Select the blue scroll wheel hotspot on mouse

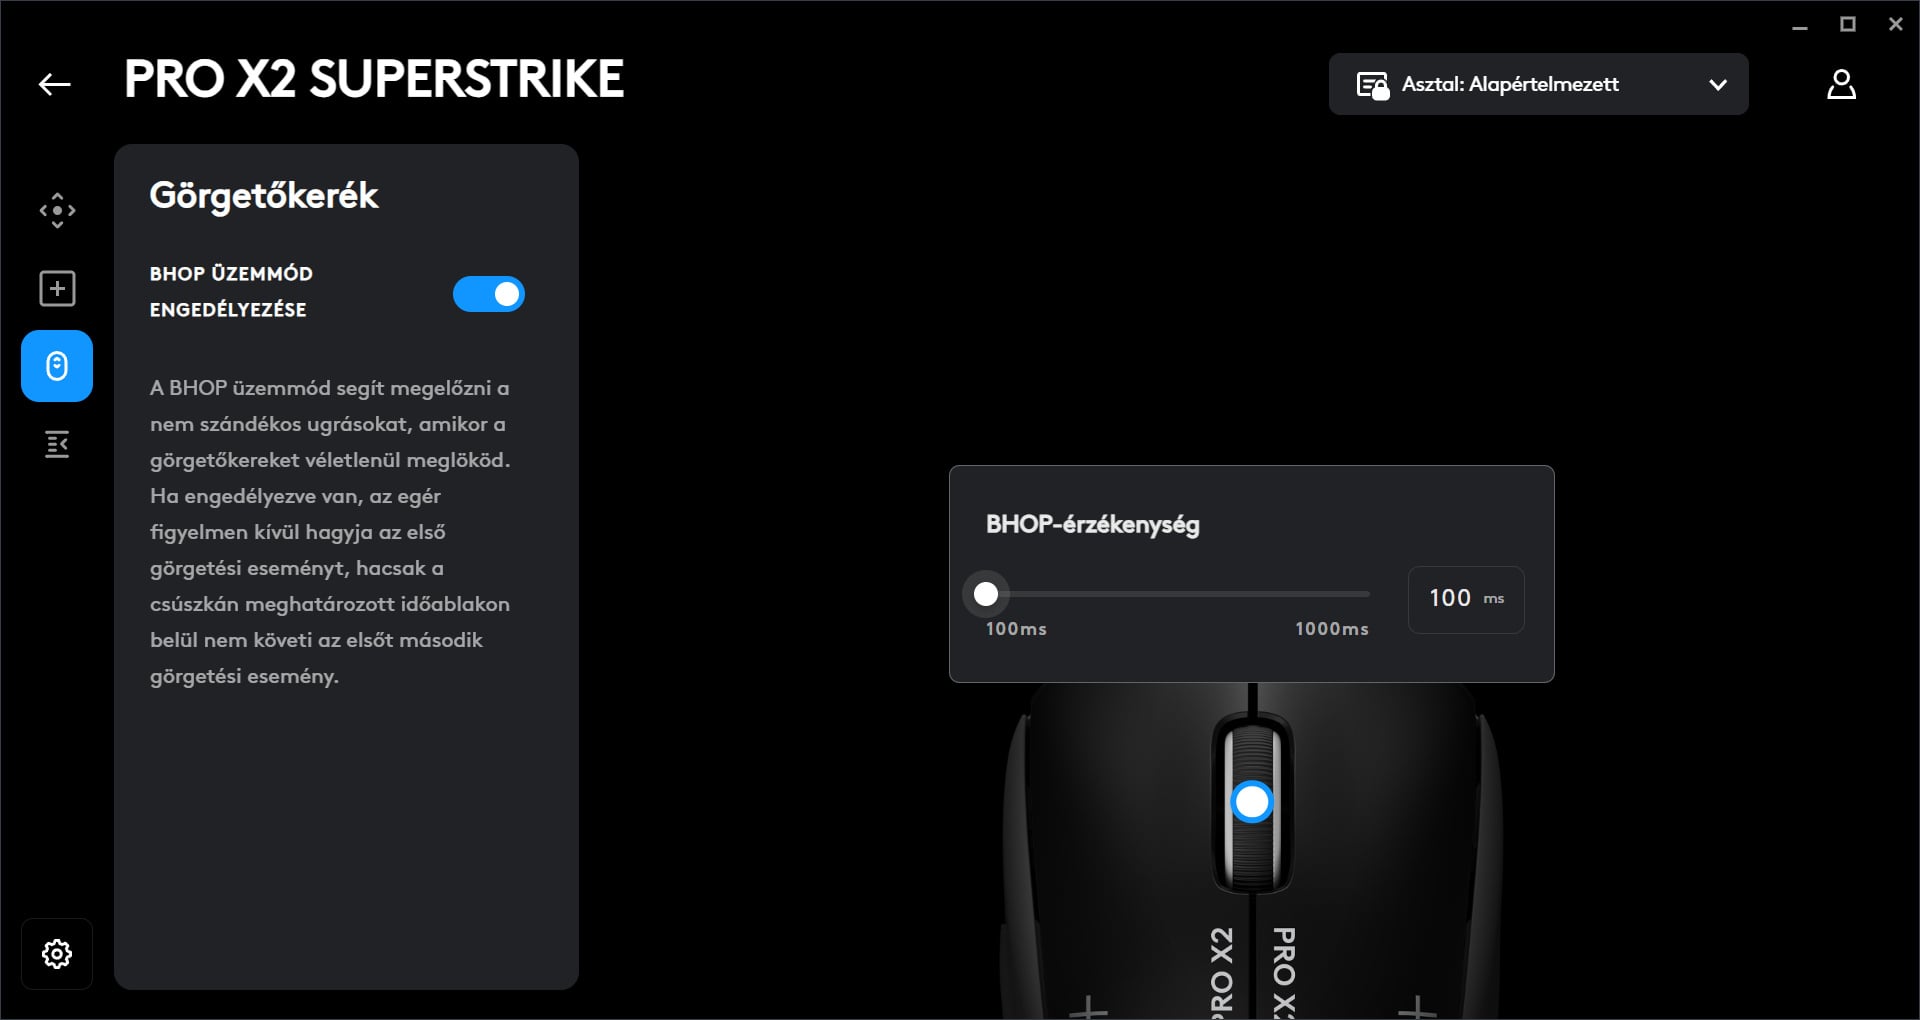(1252, 802)
